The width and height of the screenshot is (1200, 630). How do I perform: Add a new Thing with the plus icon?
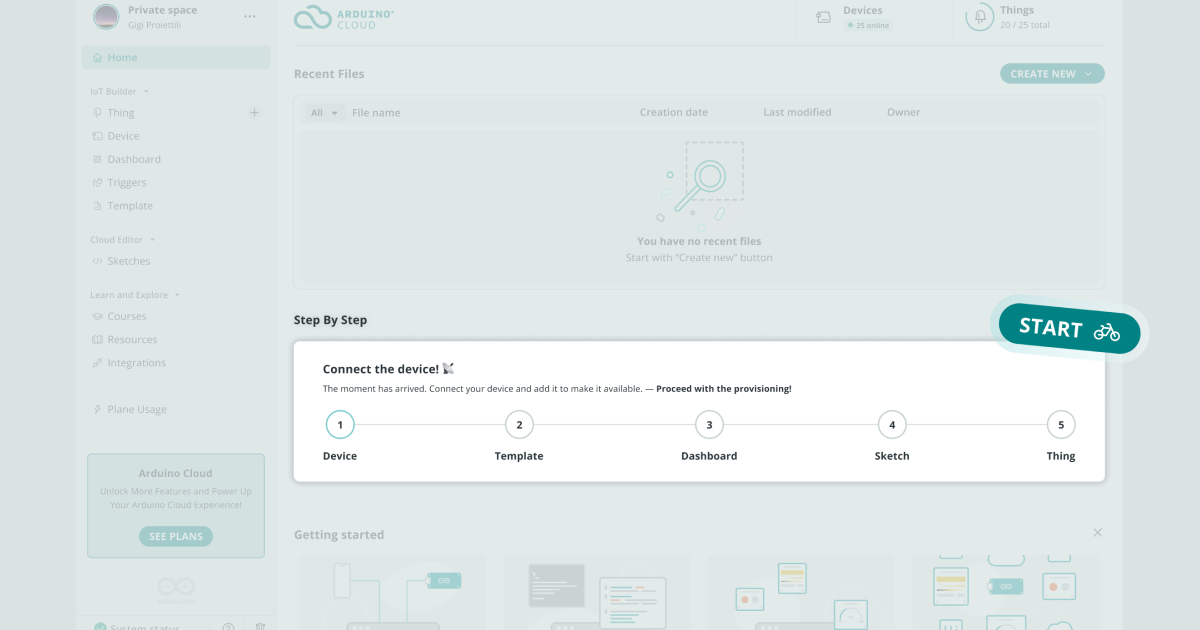(254, 113)
